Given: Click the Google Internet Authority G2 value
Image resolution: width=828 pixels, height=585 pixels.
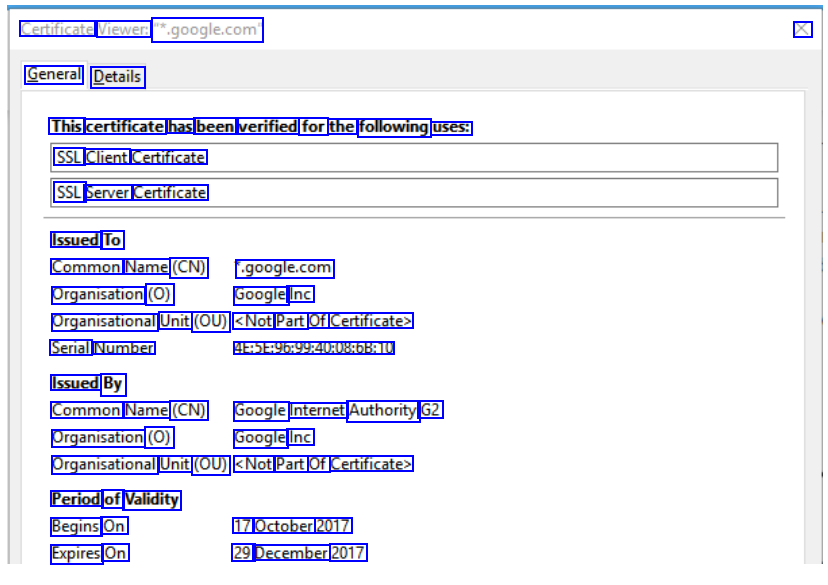Looking at the screenshot, I should (337, 410).
